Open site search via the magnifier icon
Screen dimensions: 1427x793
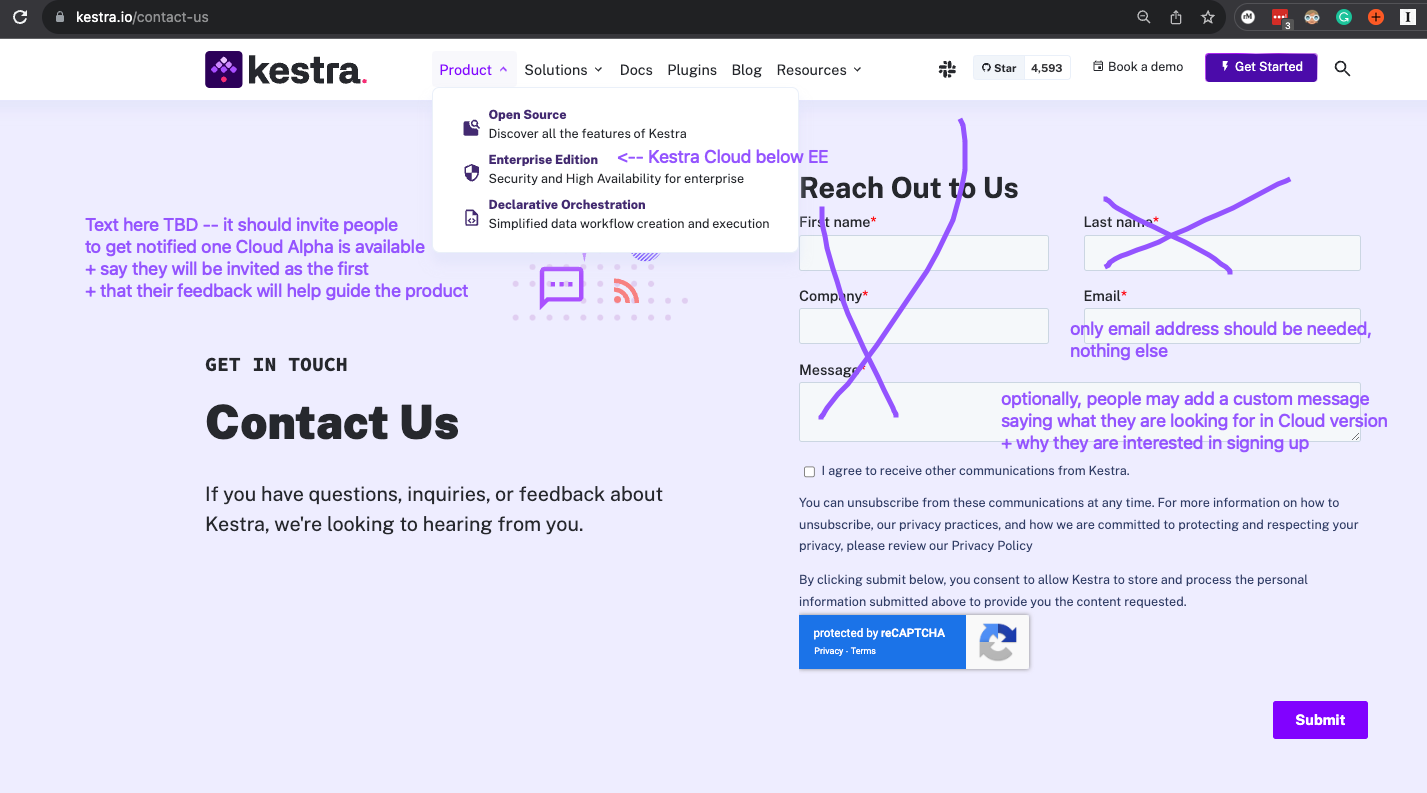(1342, 69)
